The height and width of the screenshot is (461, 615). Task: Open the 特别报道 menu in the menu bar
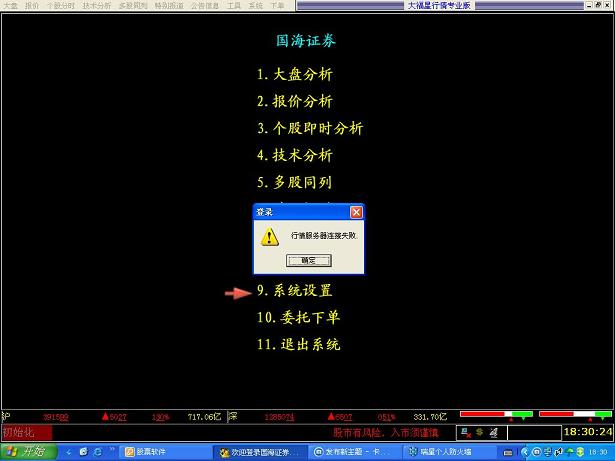(169, 5)
